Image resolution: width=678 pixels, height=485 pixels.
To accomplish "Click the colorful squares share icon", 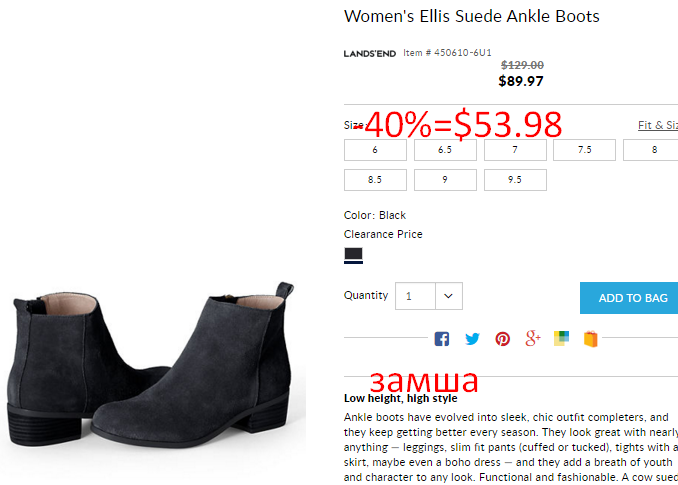I will pos(561,338).
